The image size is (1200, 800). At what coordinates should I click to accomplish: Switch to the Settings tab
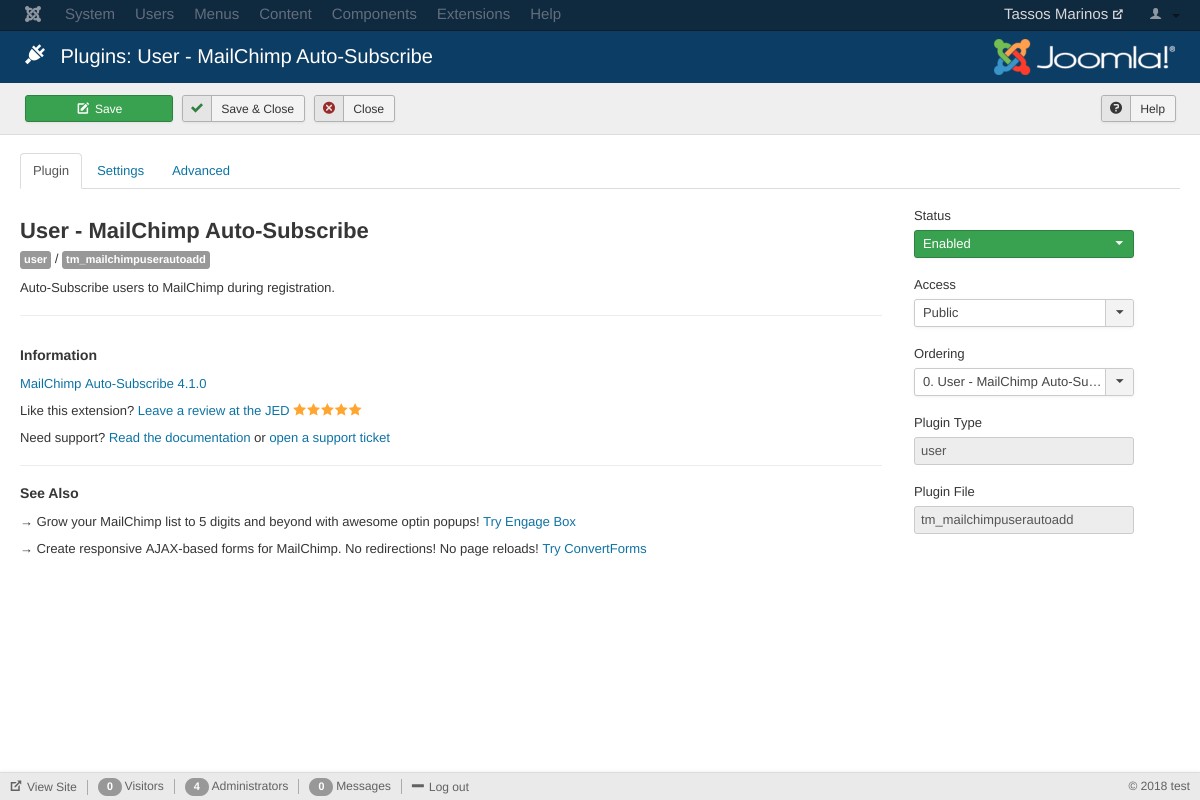(x=120, y=171)
